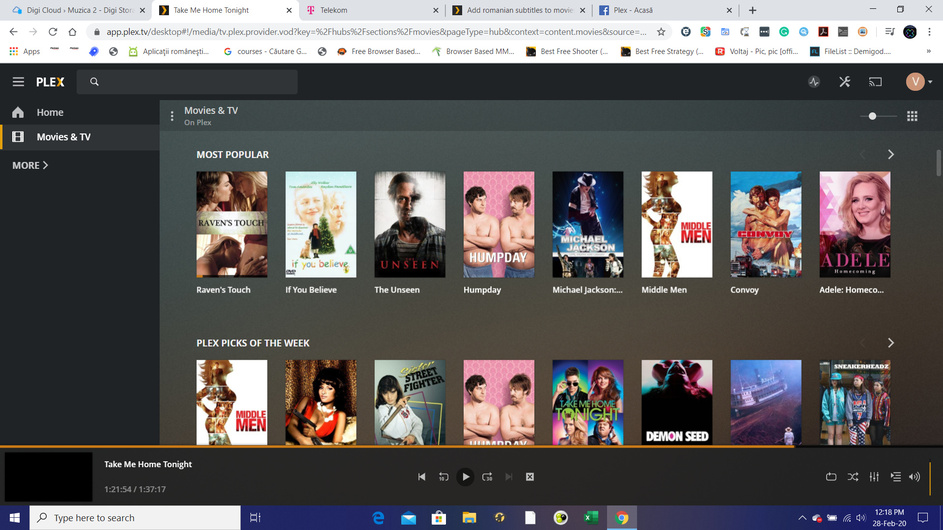Open the user account avatar menu
This screenshot has width=943, height=530.
point(918,82)
